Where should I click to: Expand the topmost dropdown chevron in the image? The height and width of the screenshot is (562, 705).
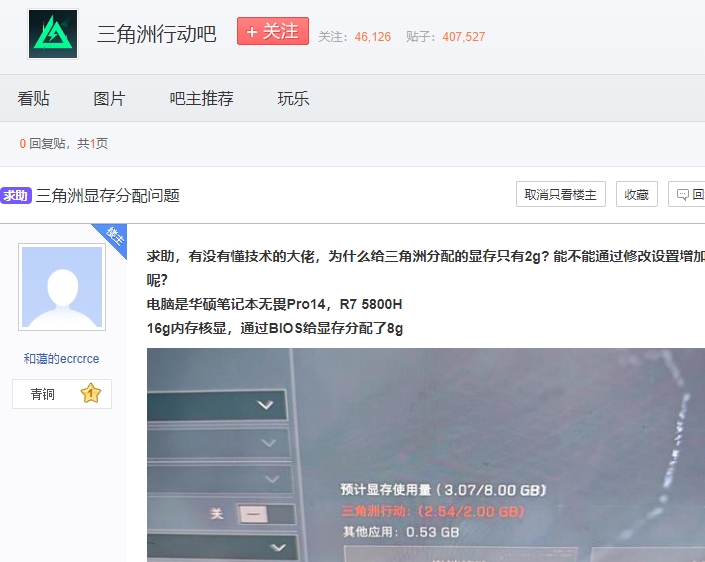click(265, 405)
